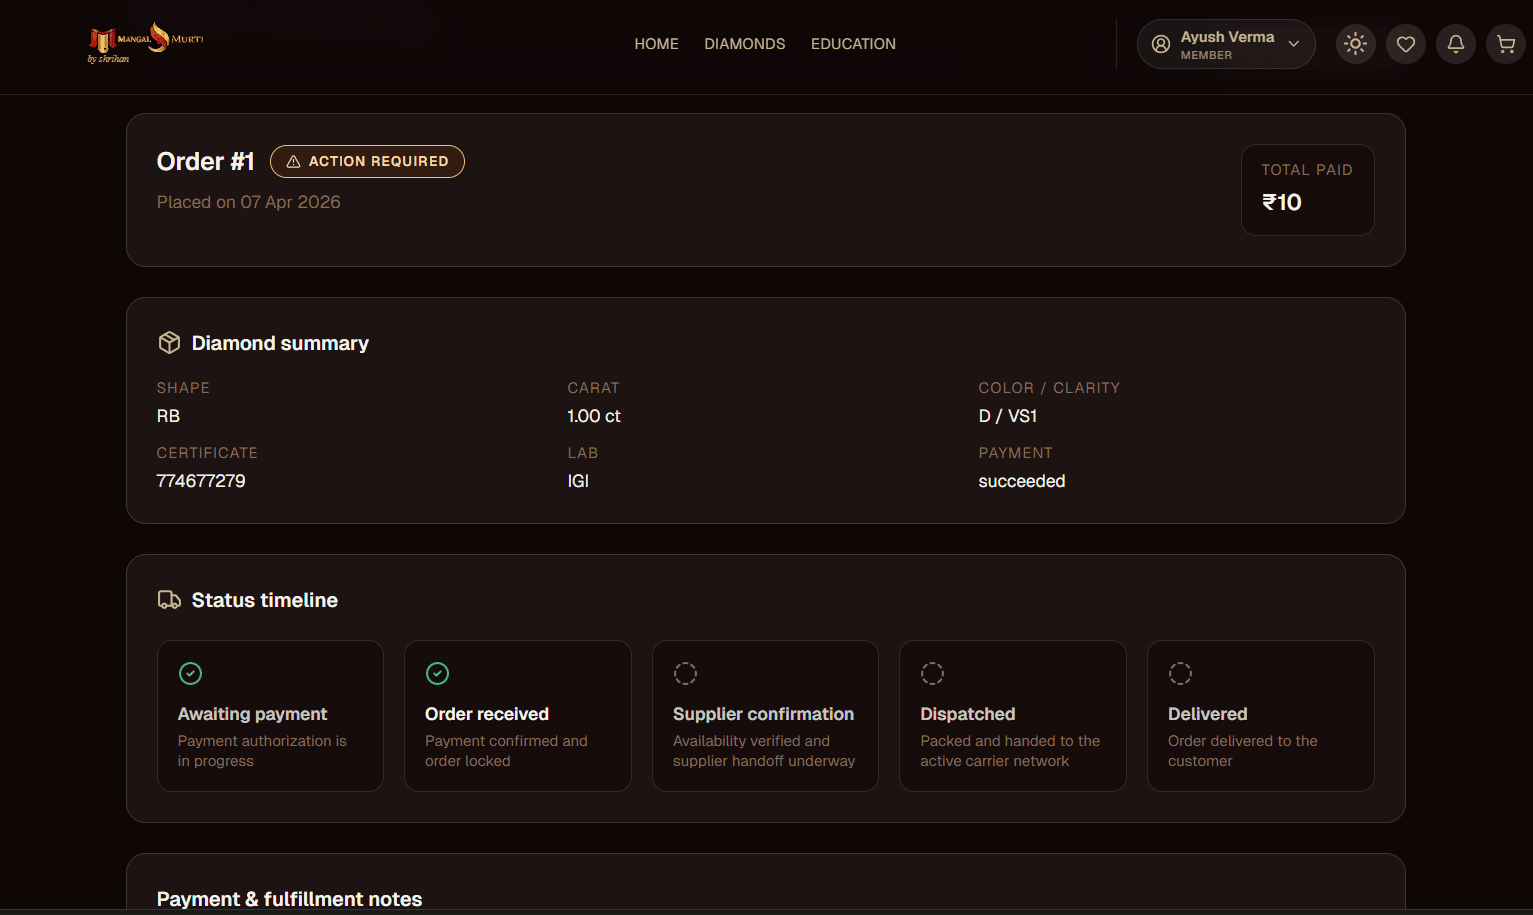Image resolution: width=1533 pixels, height=915 pixels.
Task: Click the green checkmark on Order received
Action: tap(438, 673)
